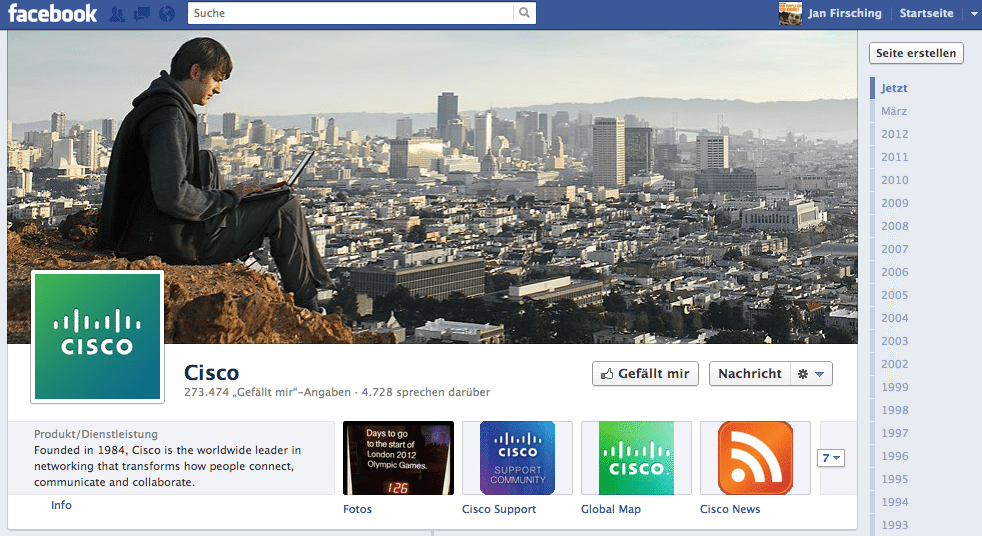Expand account menu arrow in top bar
The width and height of the screenshot is (982, 536).
[x=974, y=14]
